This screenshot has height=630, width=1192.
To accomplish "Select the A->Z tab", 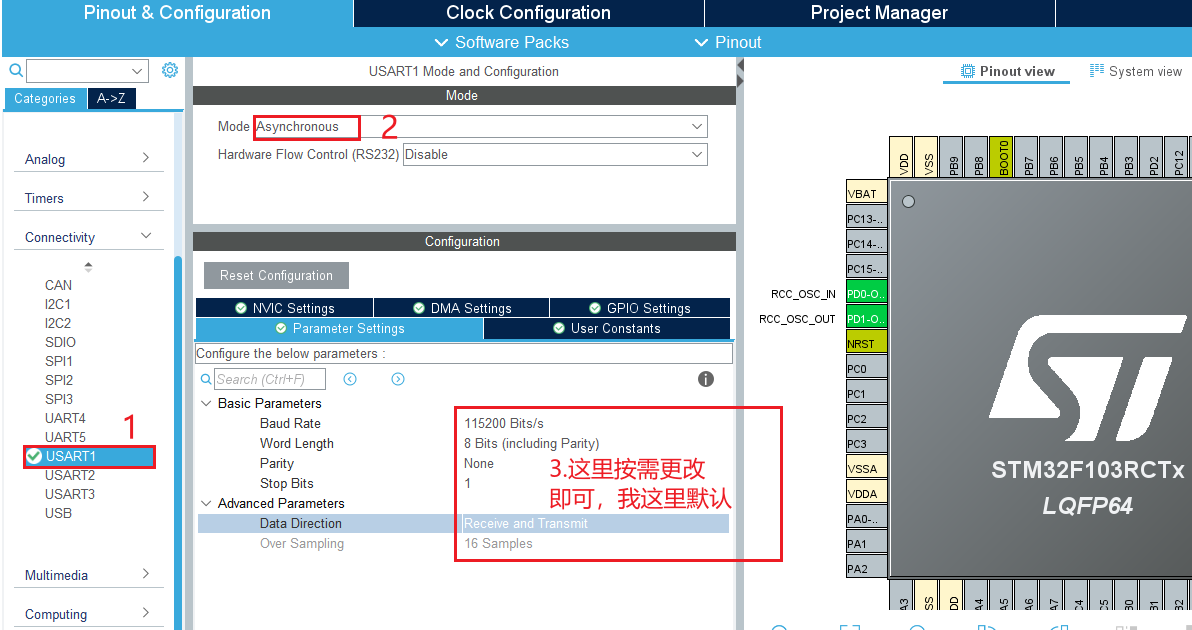I will pos(112,99).
